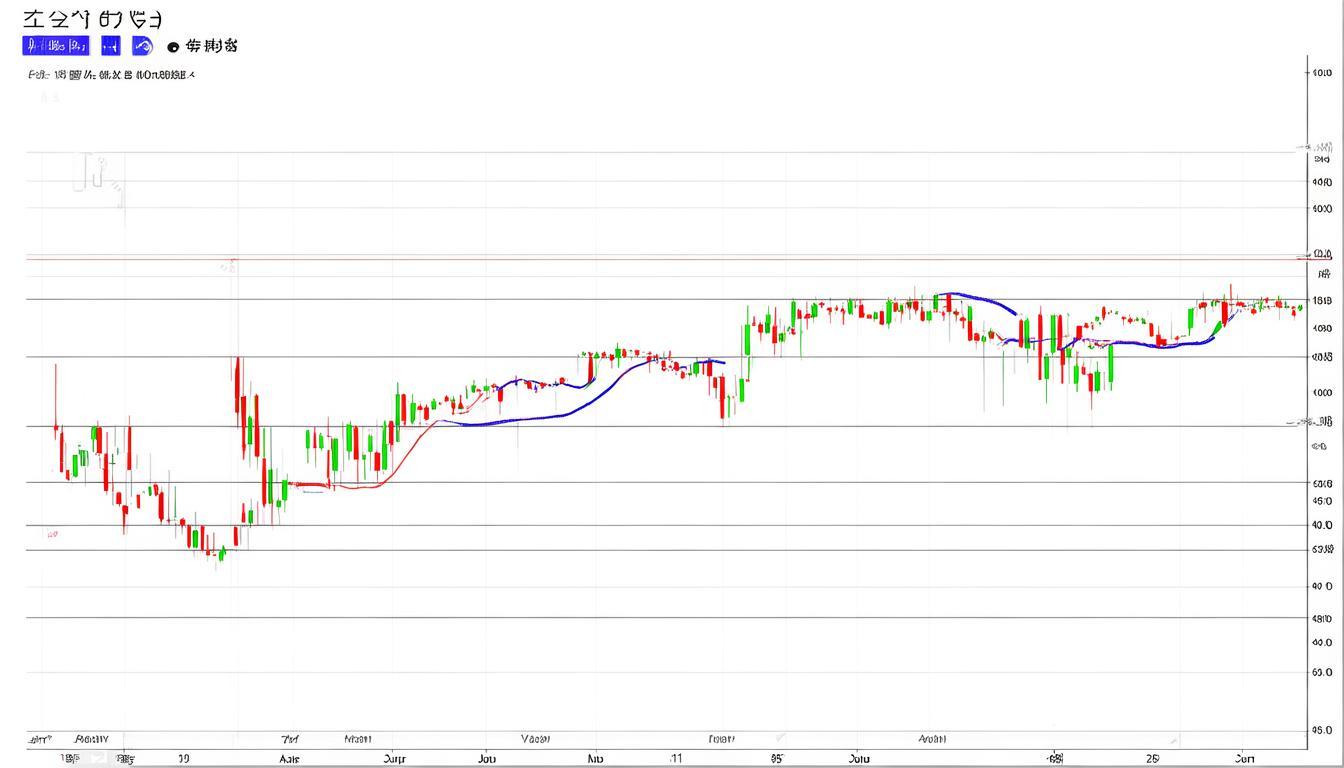1344x768 pixels.
Task: Open the chart title symbol at the top left
Action: pos(92,19)
